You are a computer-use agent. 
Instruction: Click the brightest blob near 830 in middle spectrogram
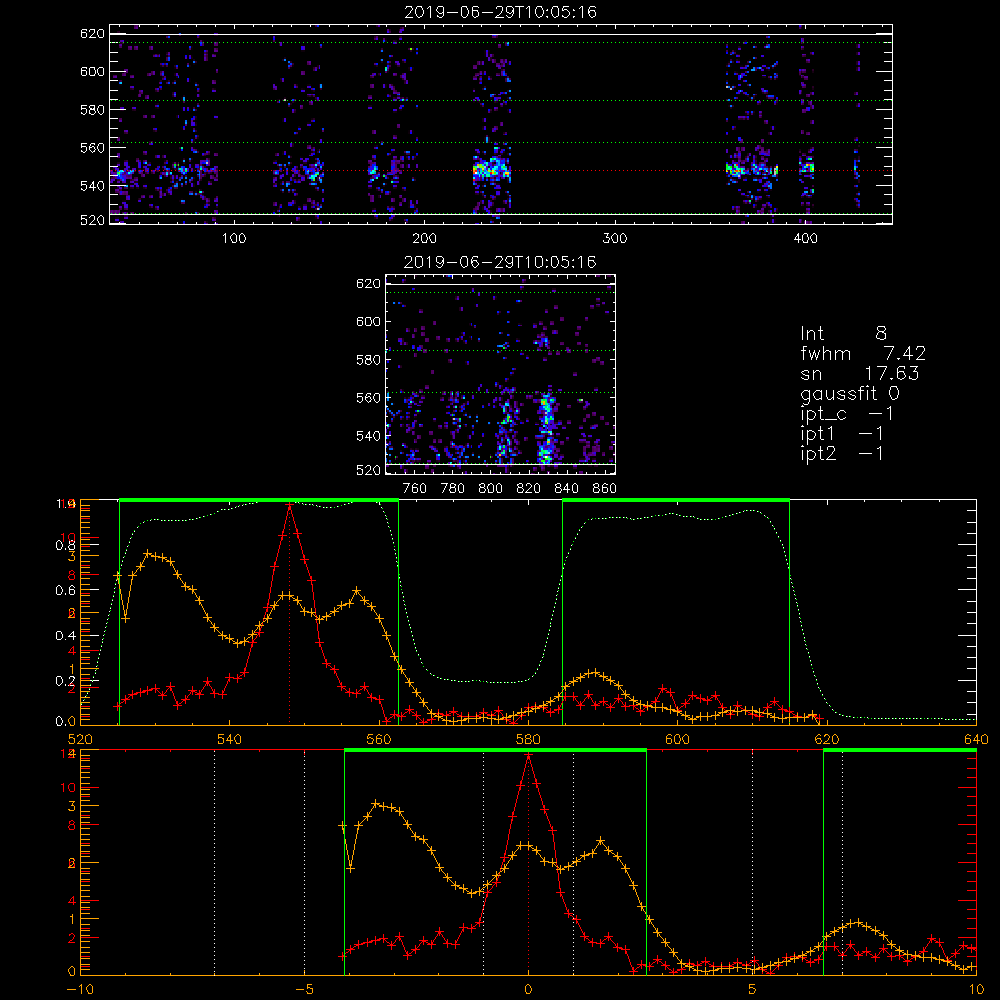pyautogui.click(x=545, y=427)
